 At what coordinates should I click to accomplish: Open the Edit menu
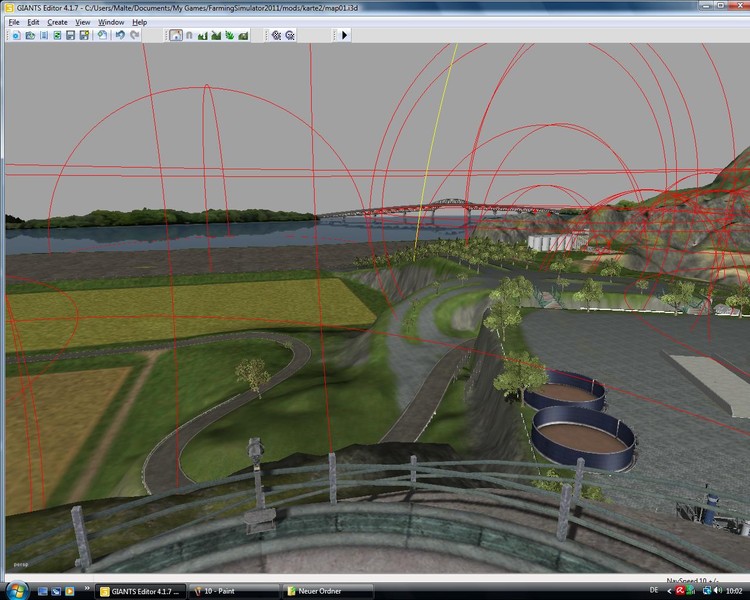[x=33, y=22]
